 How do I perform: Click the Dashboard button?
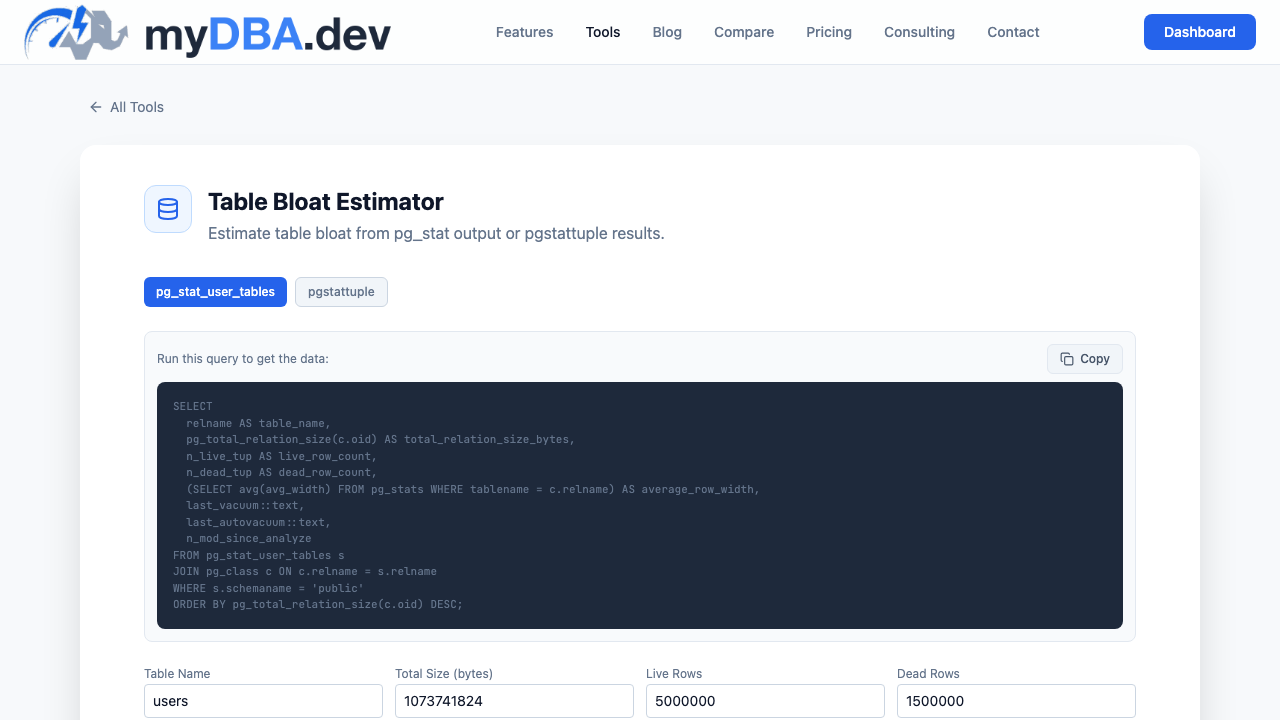pyautogui.click(x=1200, y=32)
